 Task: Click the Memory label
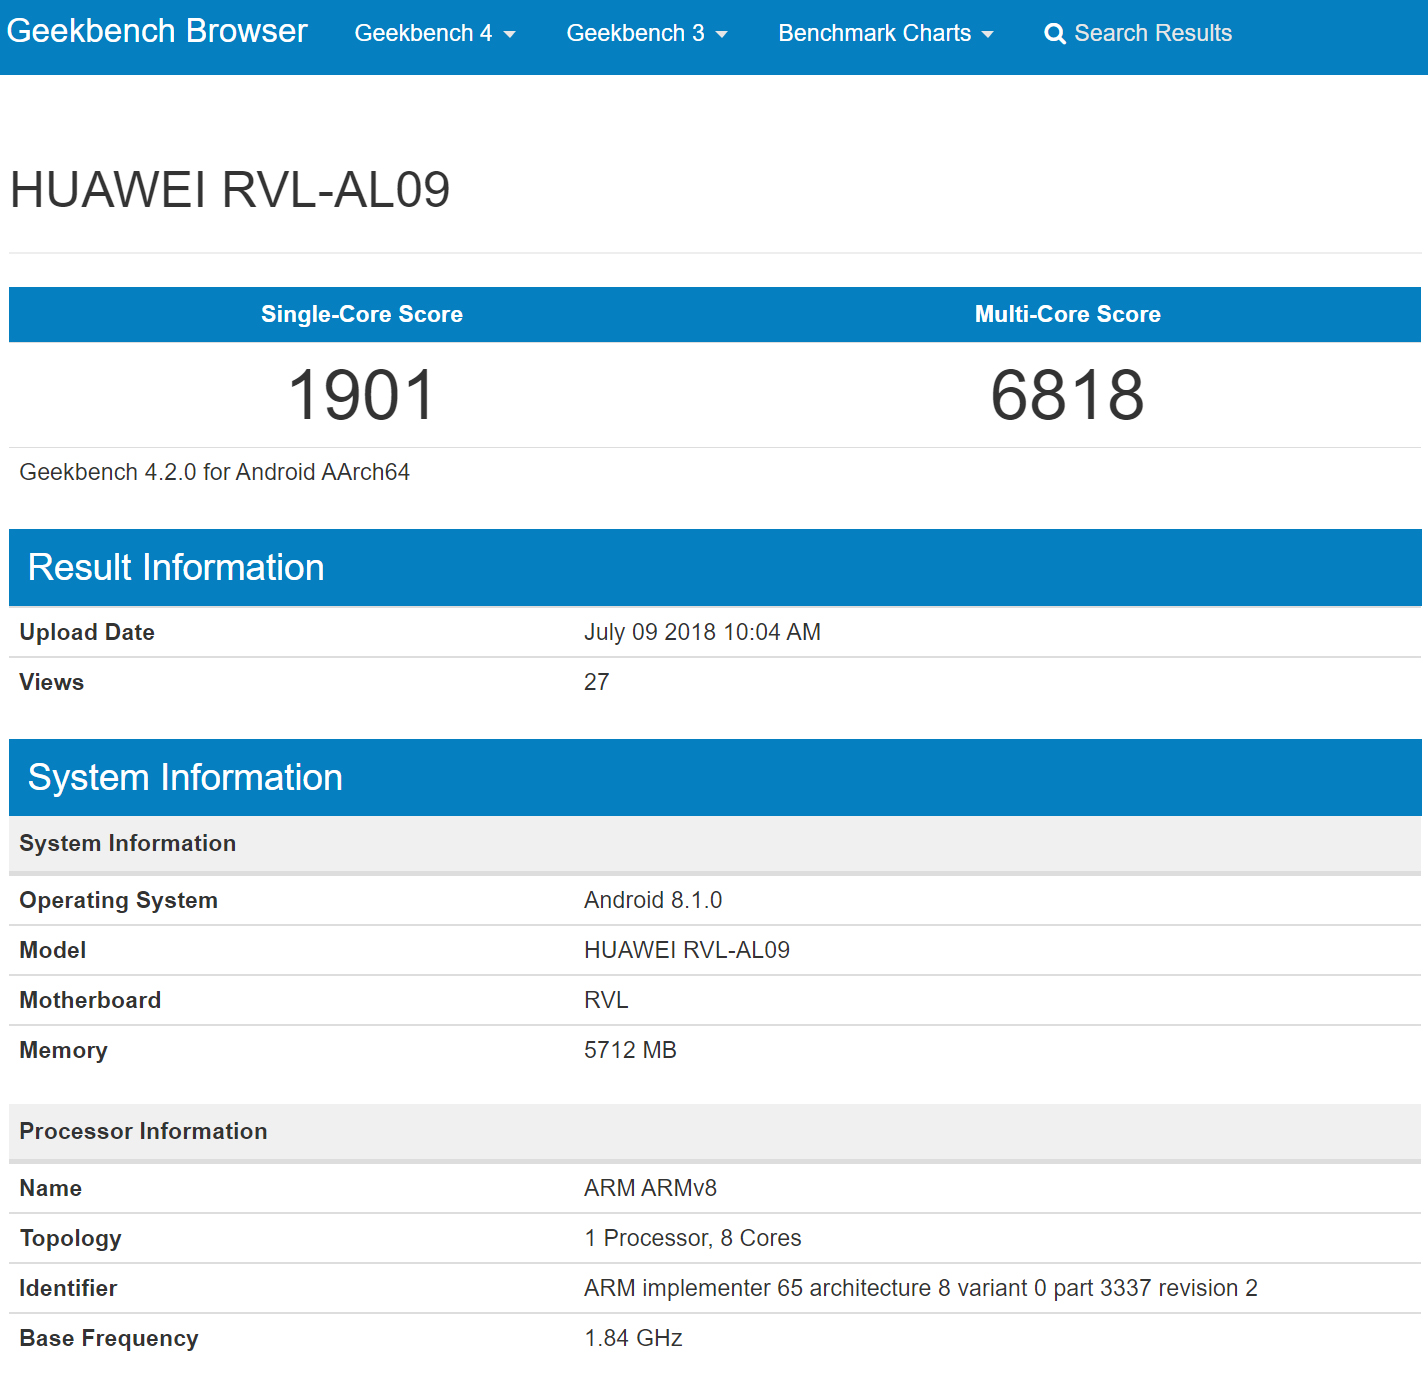click(x=63, y=1050)
